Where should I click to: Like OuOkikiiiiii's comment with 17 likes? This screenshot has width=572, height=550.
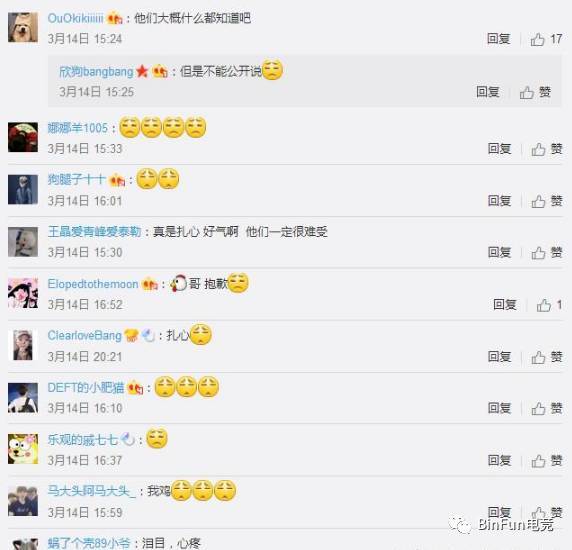pos(546,39)
